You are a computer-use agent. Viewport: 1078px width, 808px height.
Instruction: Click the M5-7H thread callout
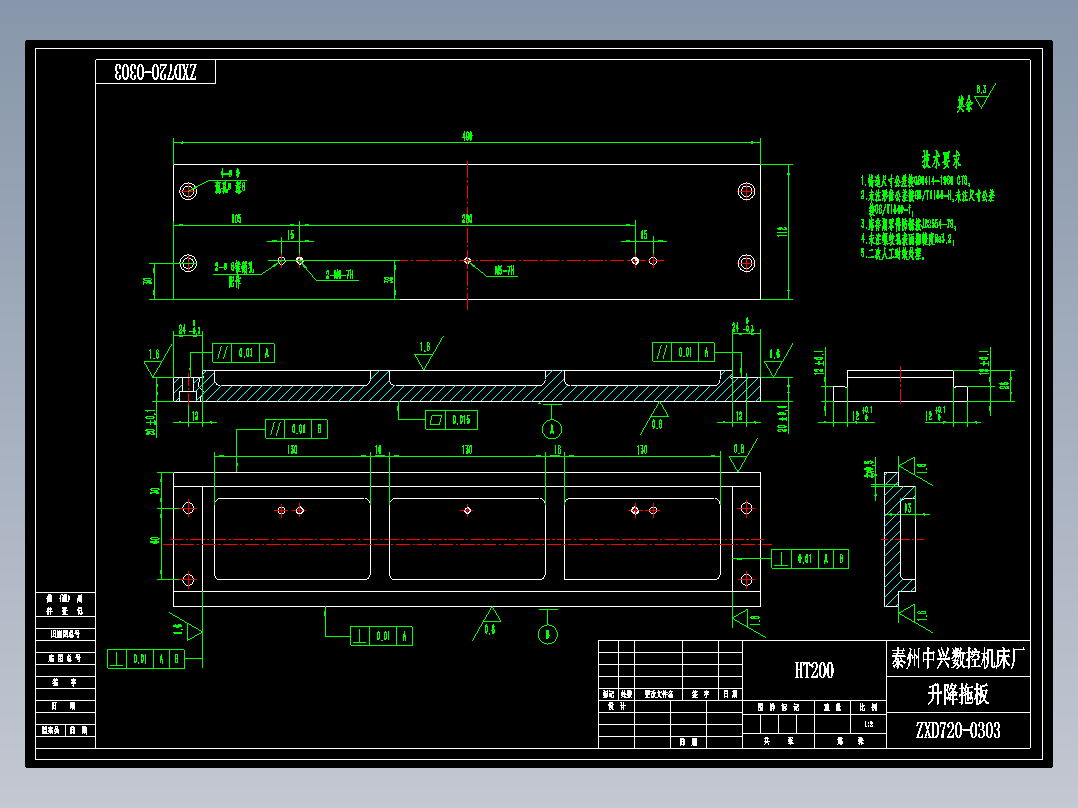click(x=505, y=271)
